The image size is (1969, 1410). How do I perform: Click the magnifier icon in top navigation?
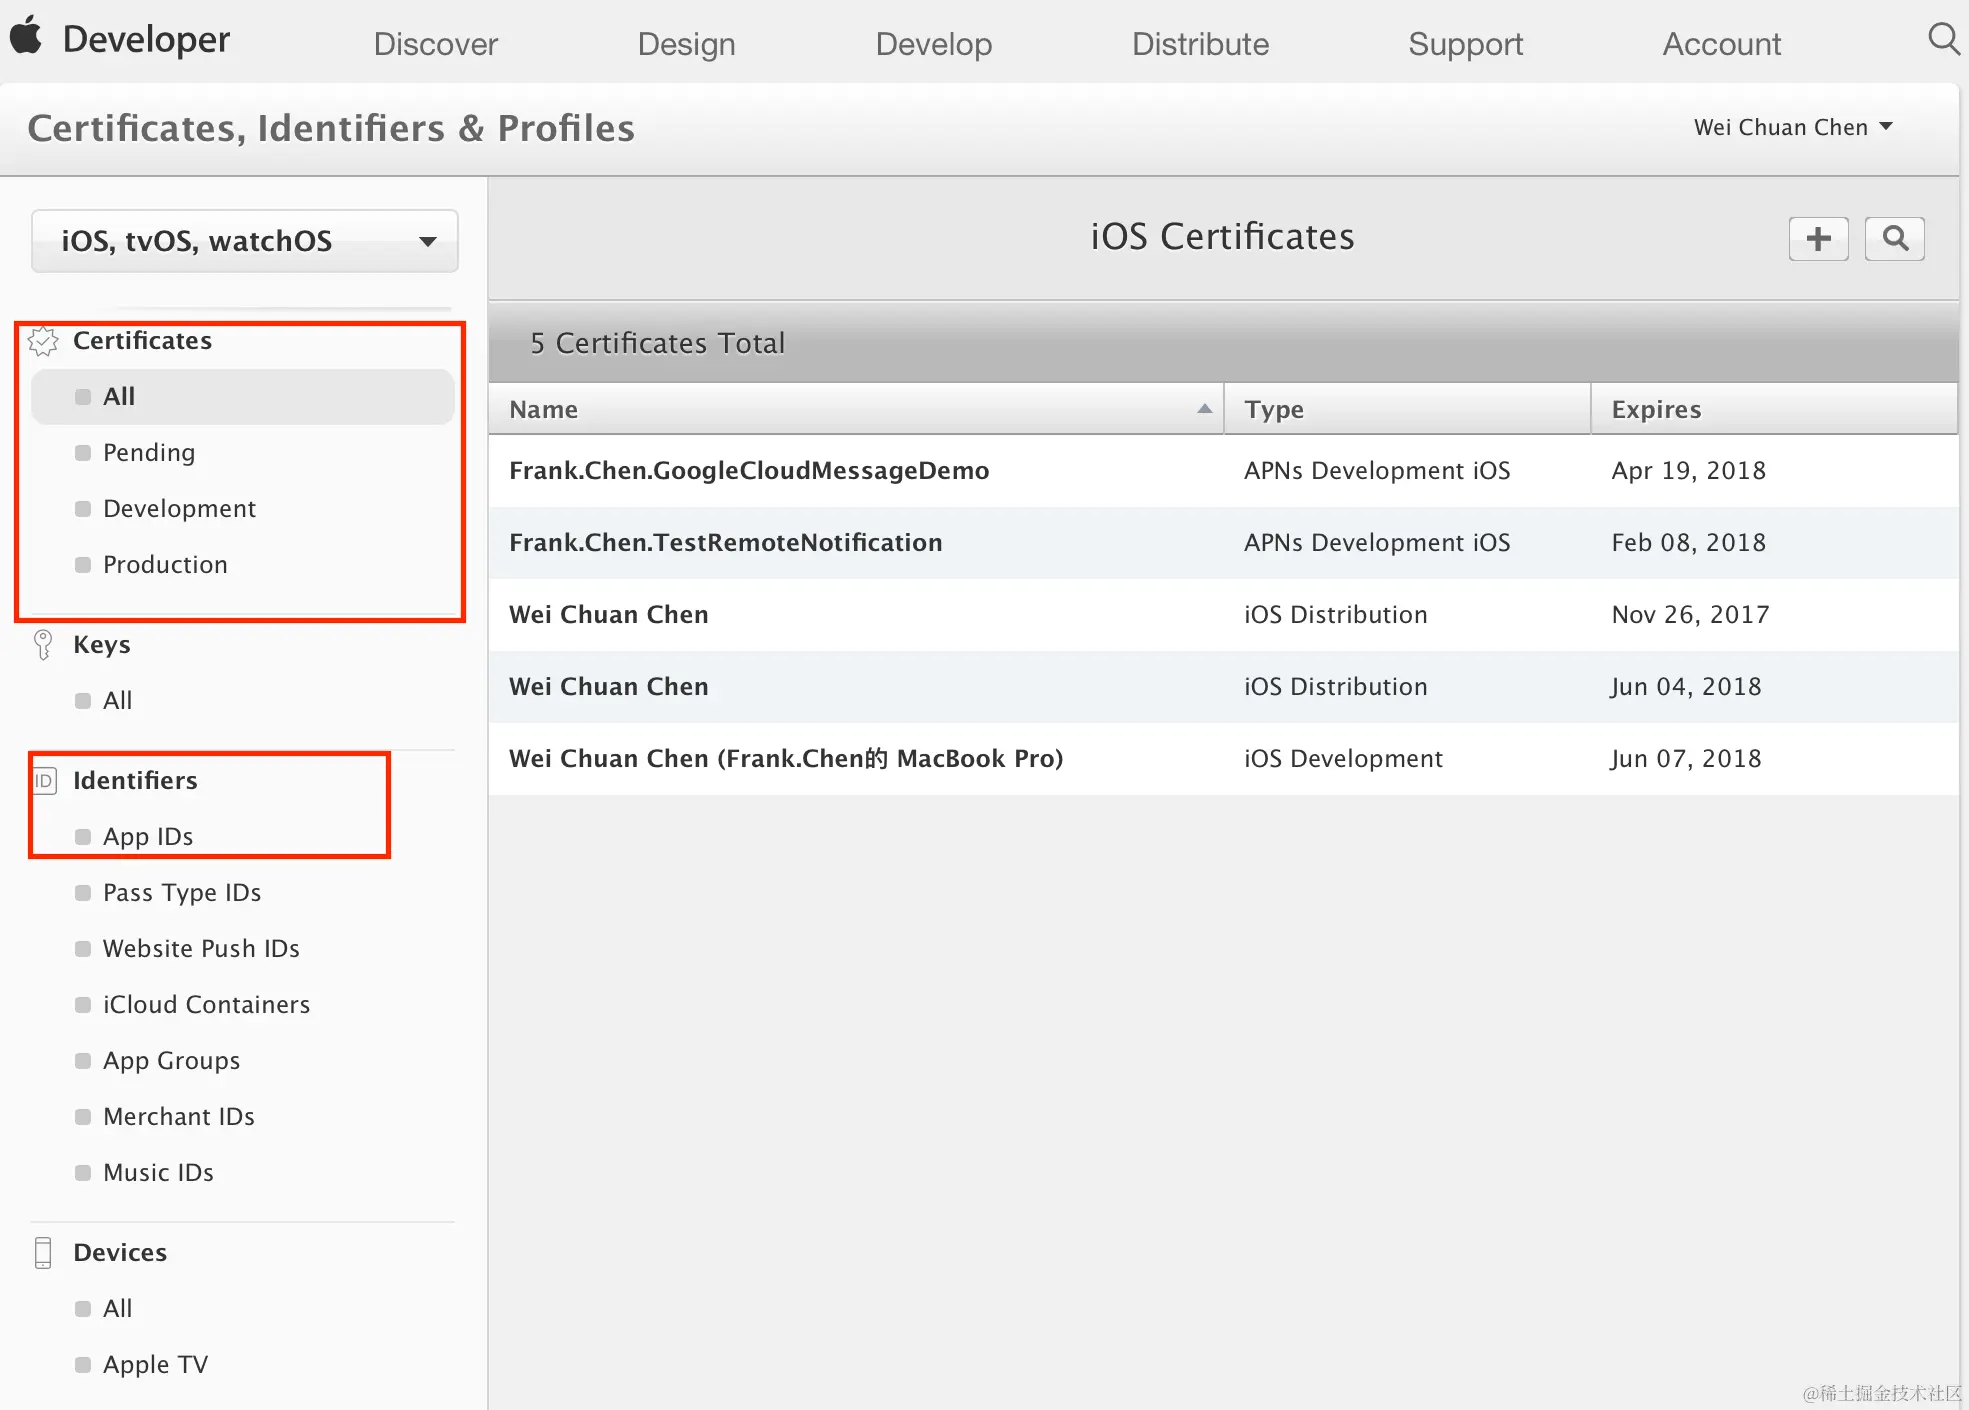(1943, 40)
